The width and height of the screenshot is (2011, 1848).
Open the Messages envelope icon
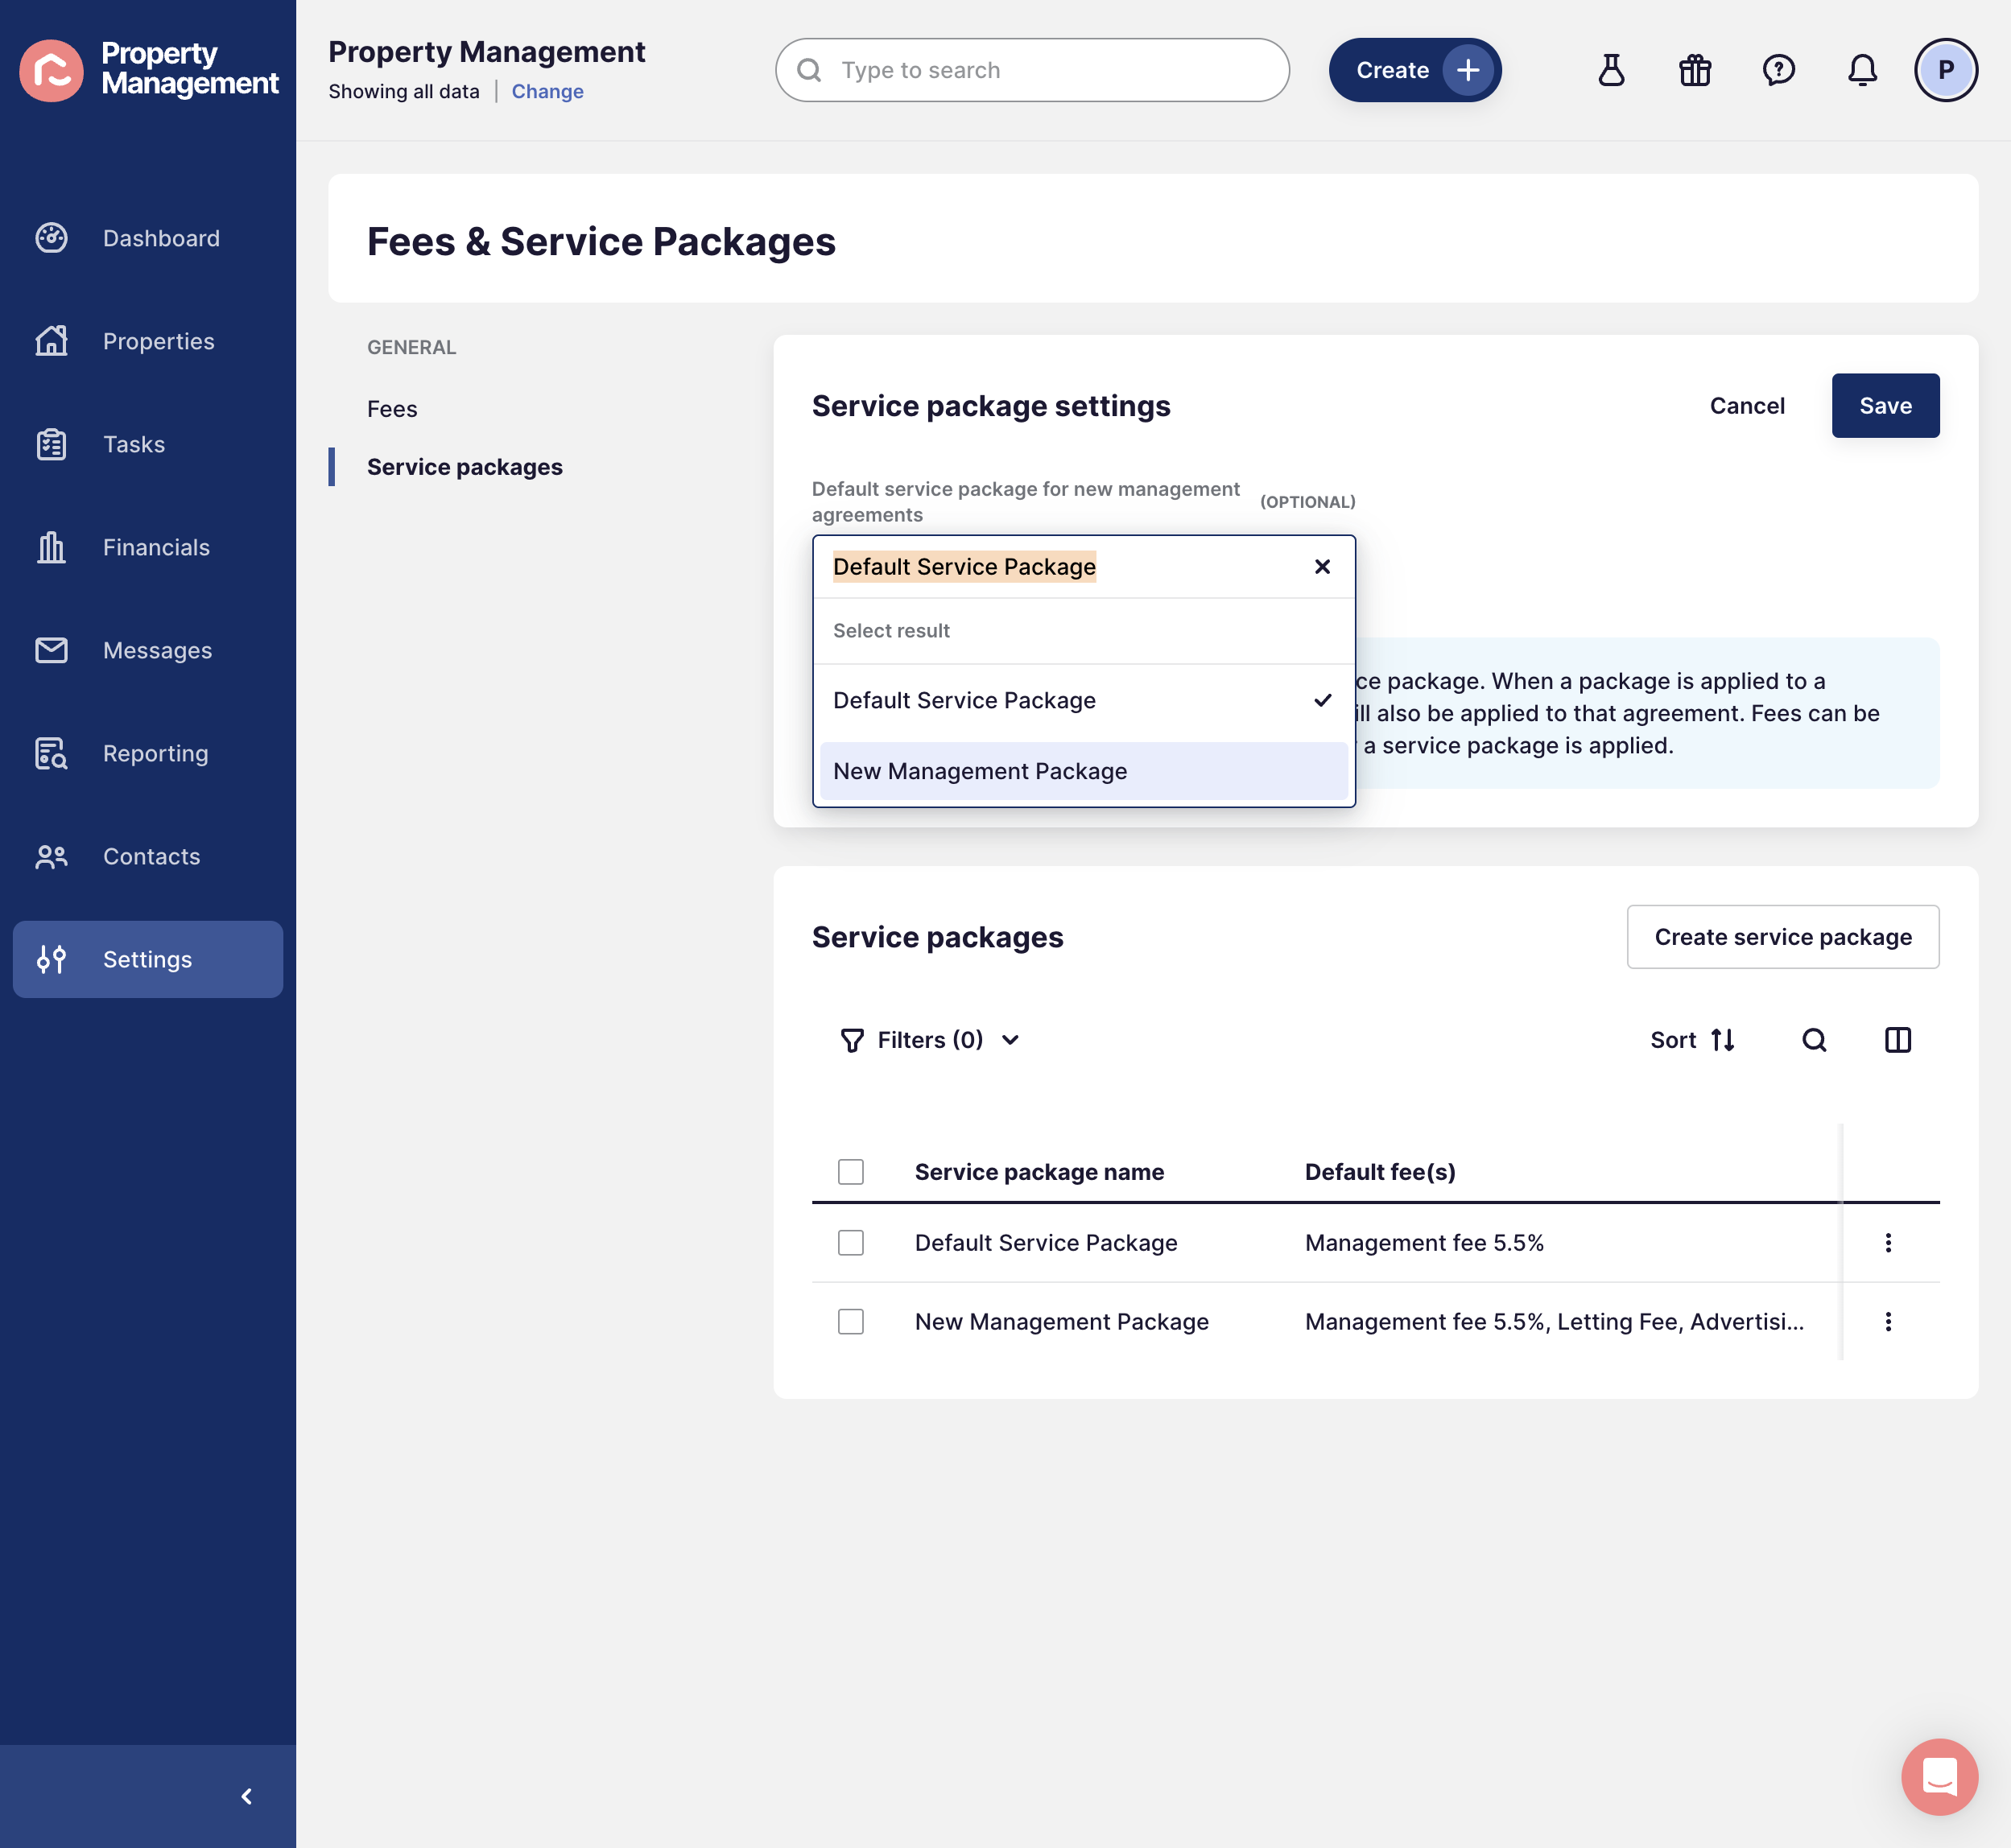pos(51,650)
